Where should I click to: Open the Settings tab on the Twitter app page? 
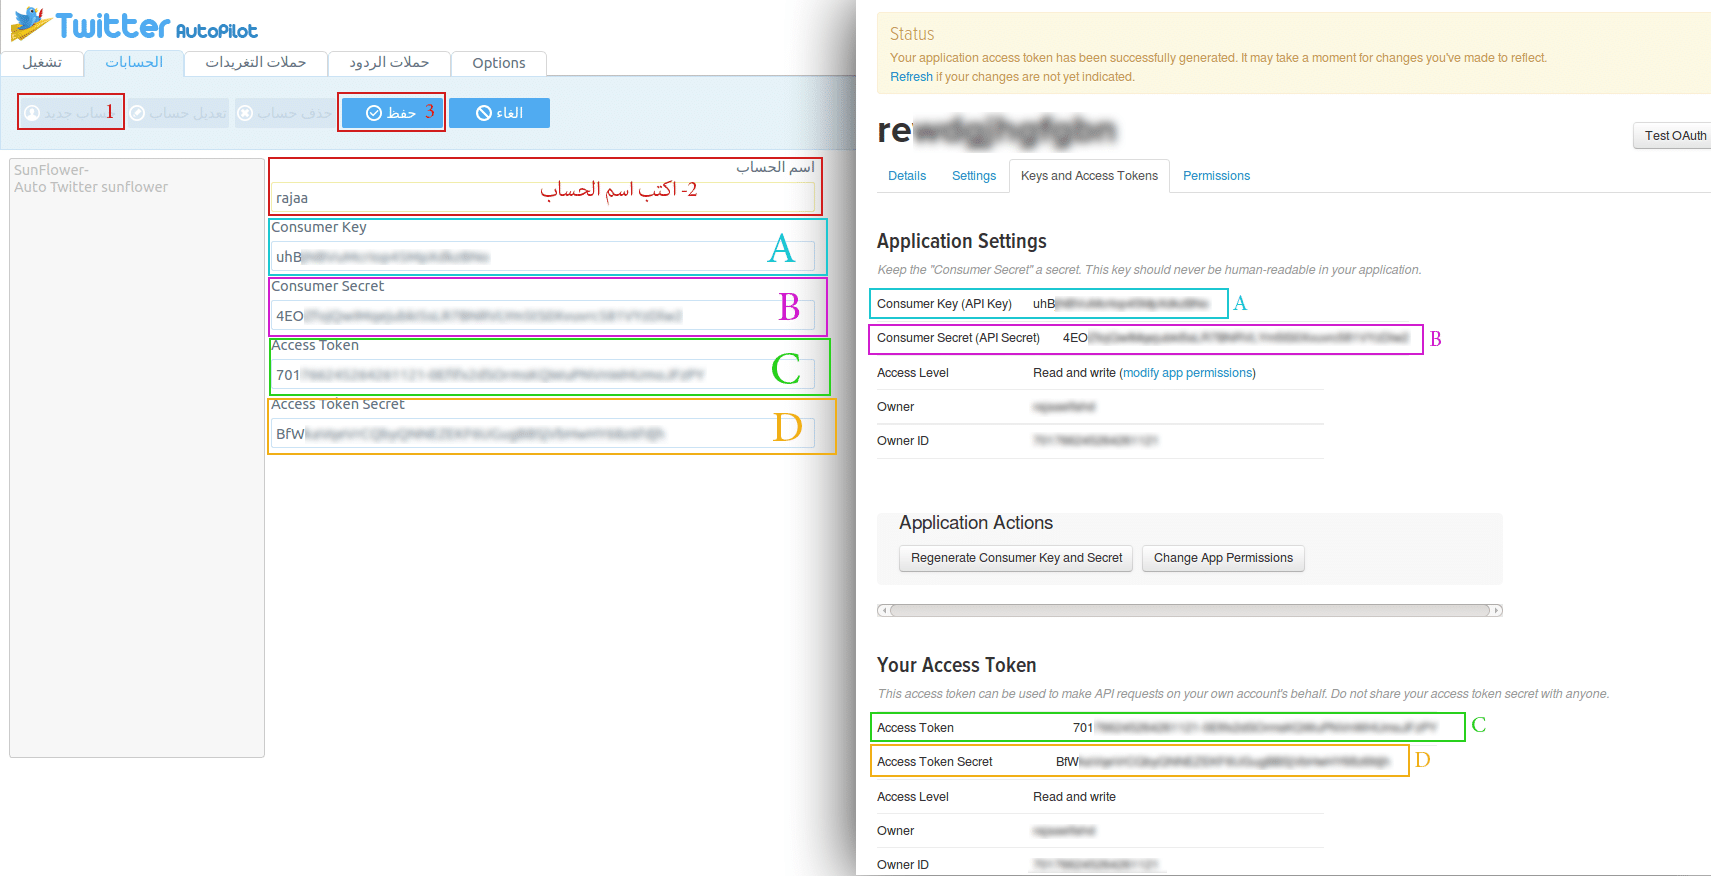[974, 176]
